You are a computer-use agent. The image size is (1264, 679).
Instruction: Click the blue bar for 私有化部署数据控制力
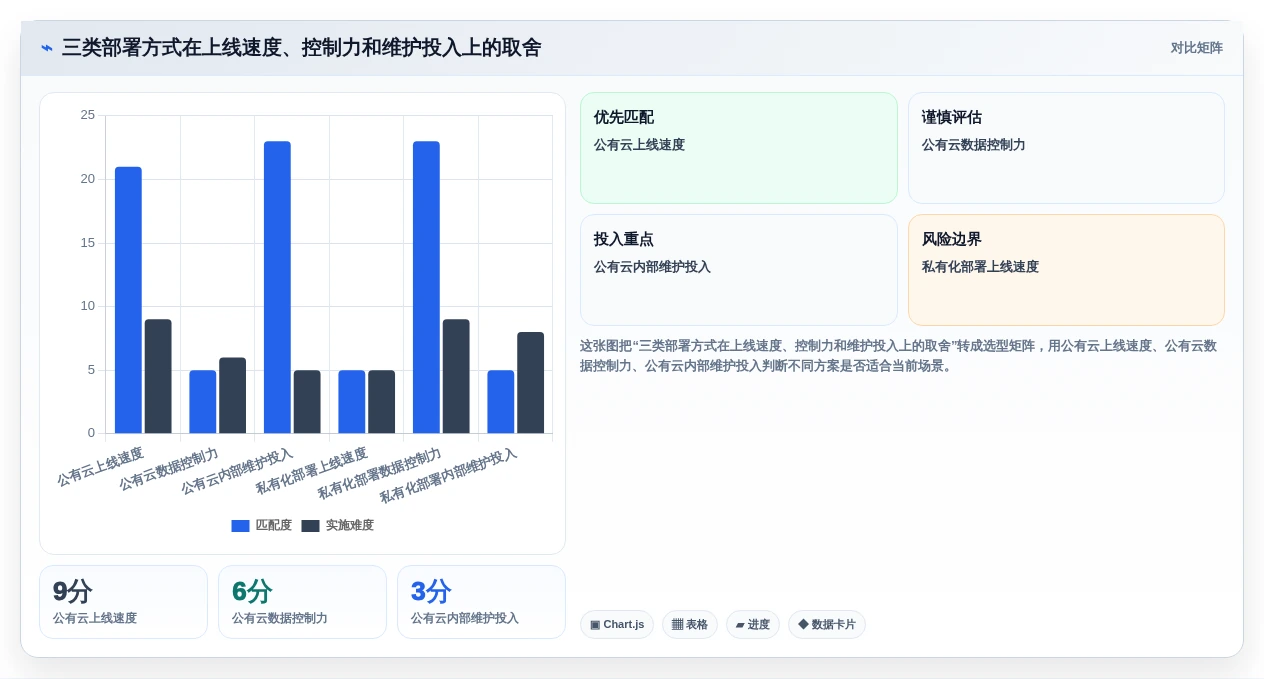tap(426, 287)
